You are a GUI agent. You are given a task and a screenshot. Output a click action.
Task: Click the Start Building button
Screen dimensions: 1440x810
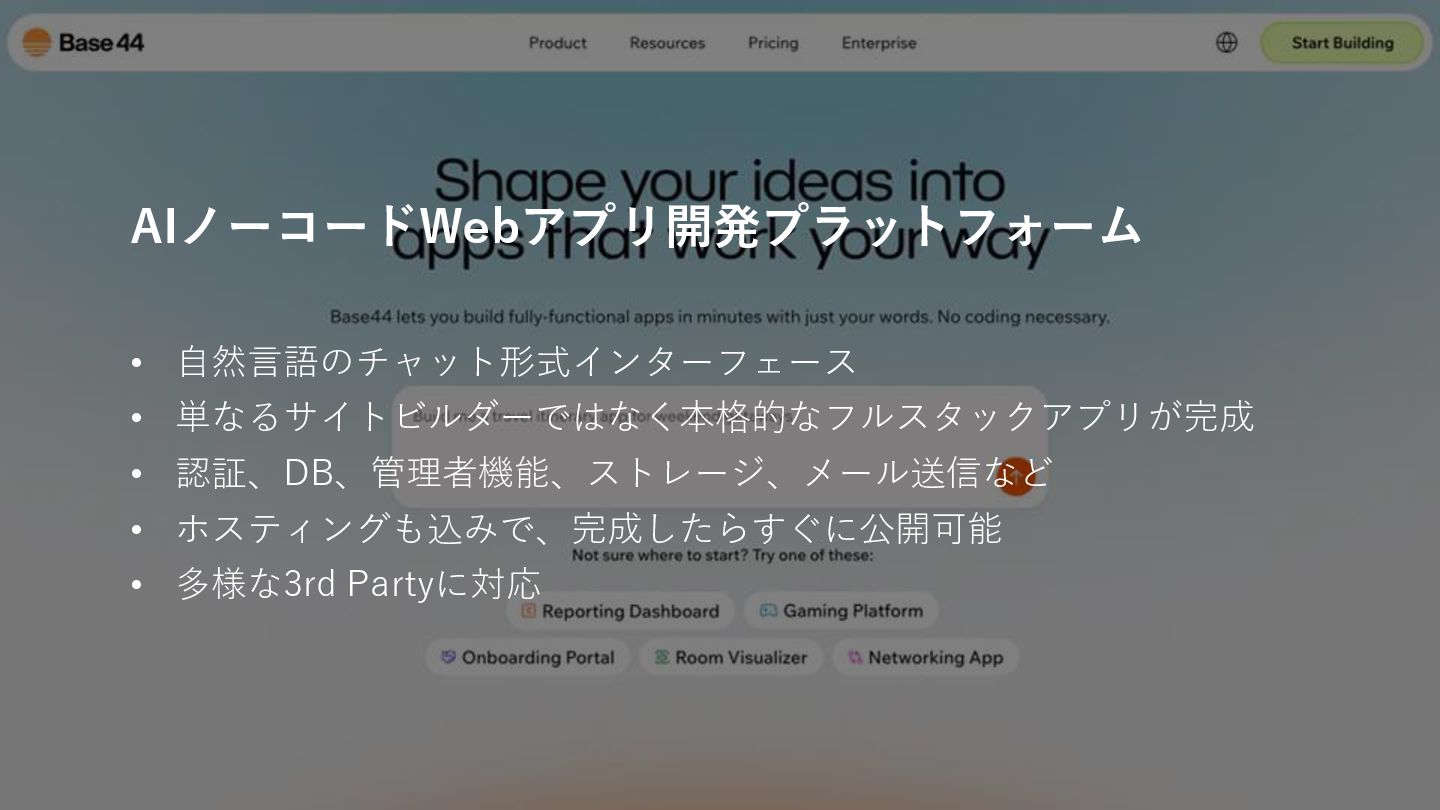[x=1342, y=43]
